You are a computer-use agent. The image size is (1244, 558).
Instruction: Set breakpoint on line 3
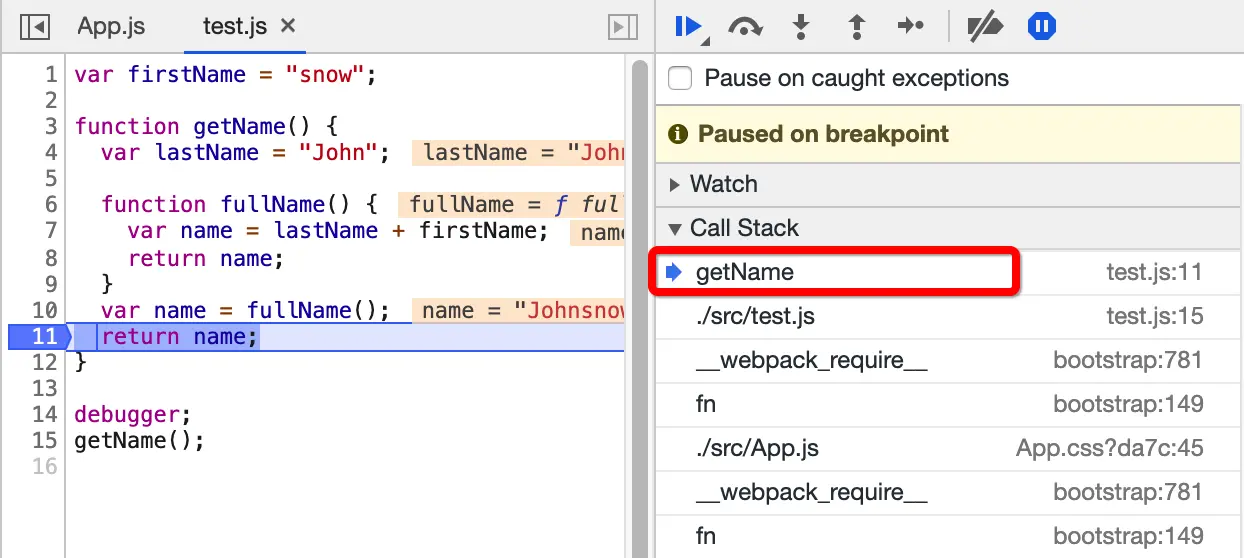pyautogui.click(x=51, y=126)
